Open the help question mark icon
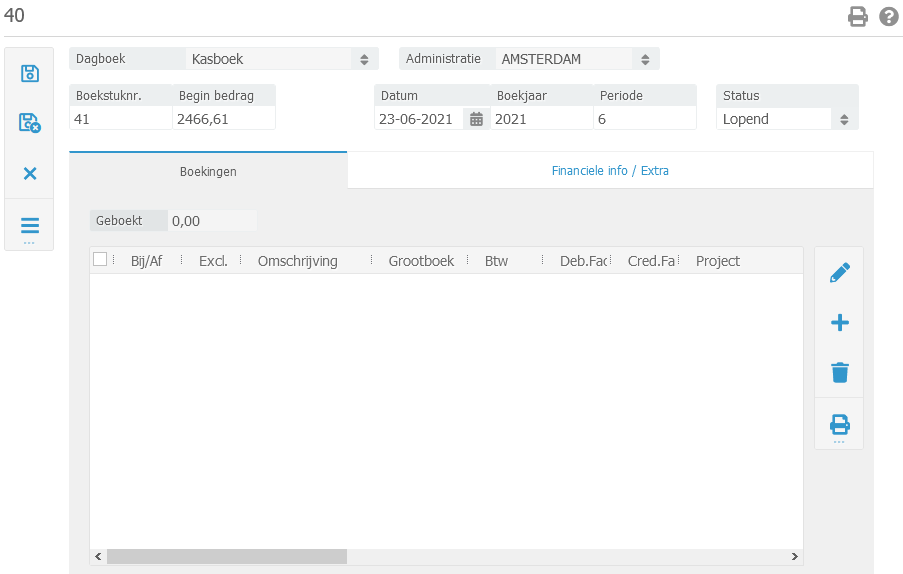 point(889,17)
